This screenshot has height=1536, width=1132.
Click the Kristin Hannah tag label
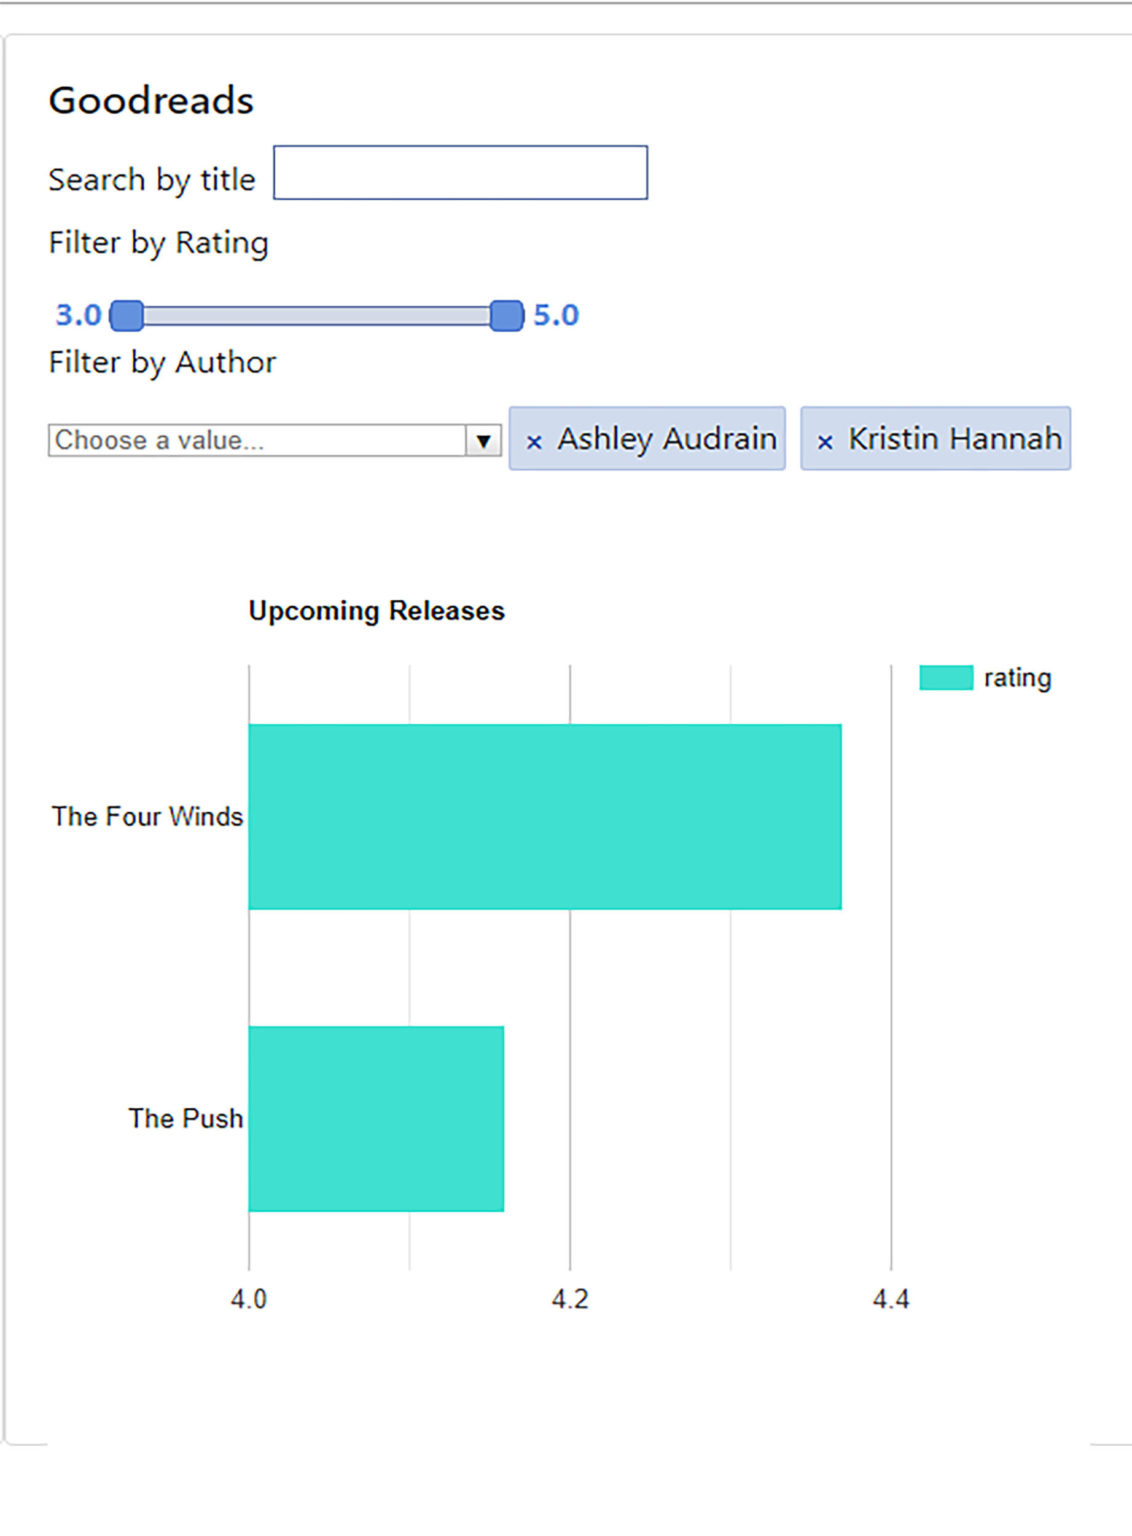click(954, 439)
